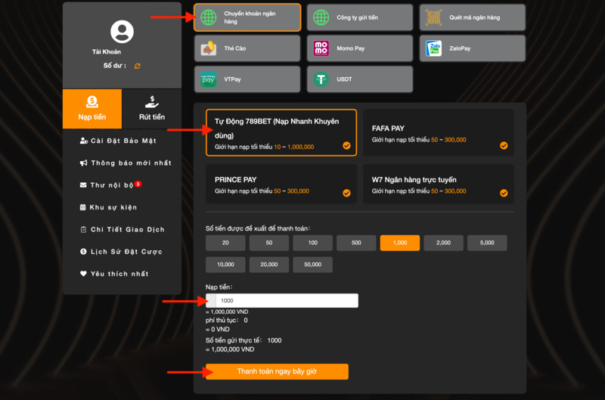Viewport: 605px width, 400px height.
Task: Choose the 5,000 suggested amount button
Action: tap(487, 243)
